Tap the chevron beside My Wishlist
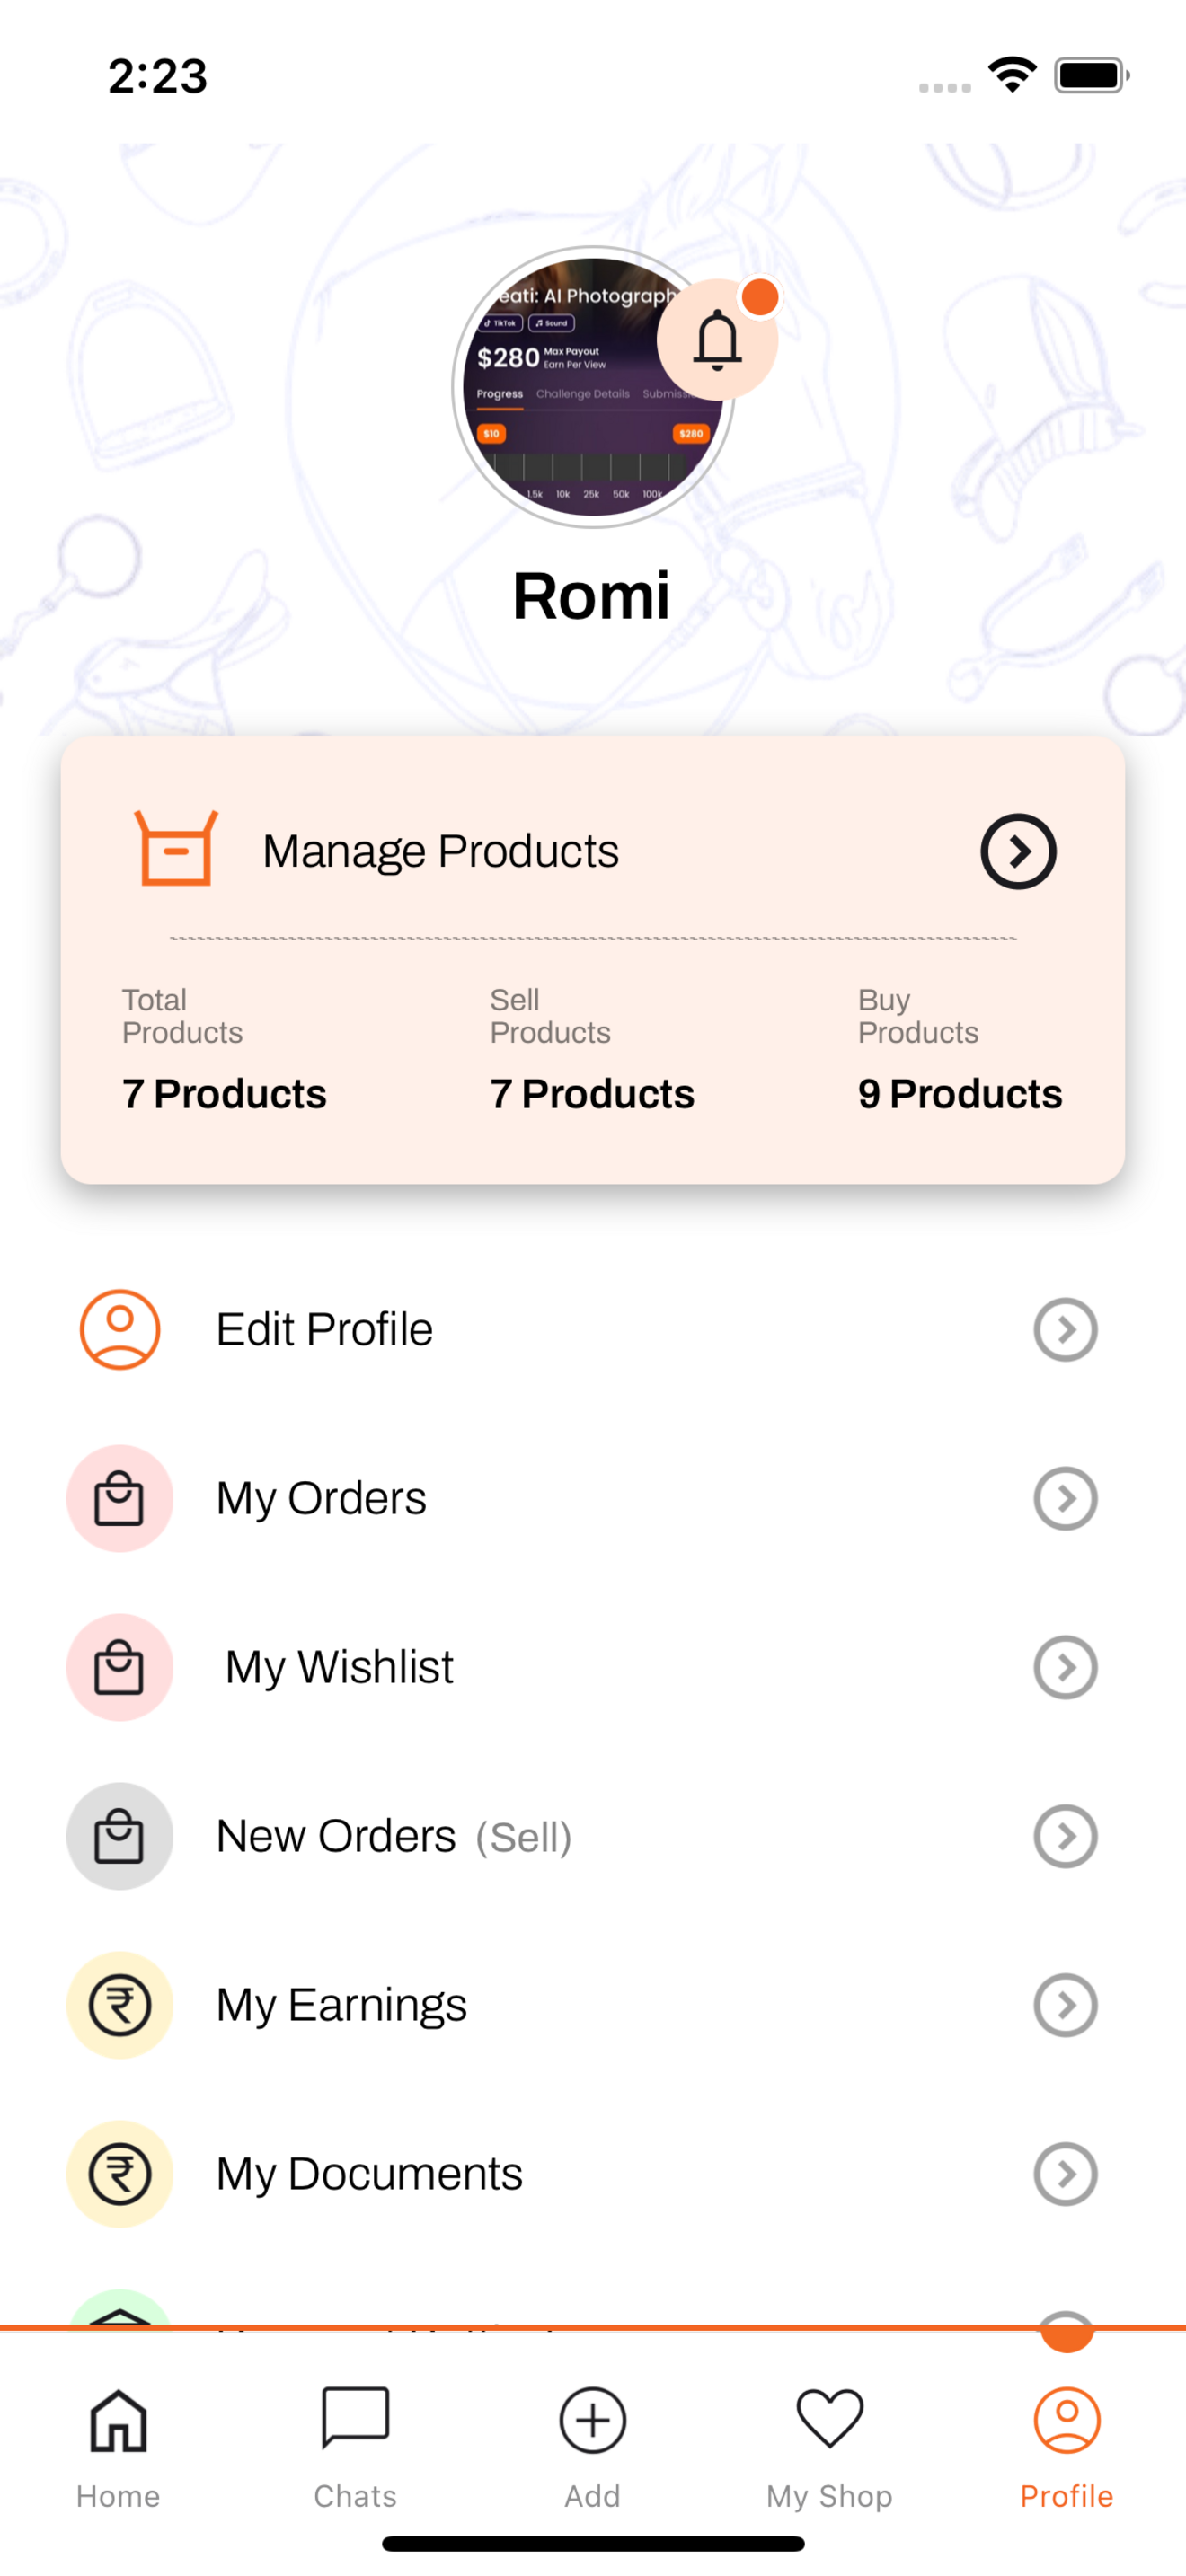1186x2576 pixels. pyautogui.click(x=1065, y=1667)
